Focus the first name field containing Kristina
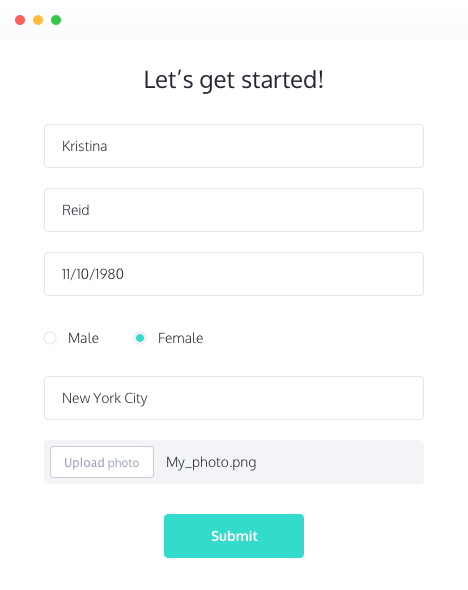 point(234,146)
